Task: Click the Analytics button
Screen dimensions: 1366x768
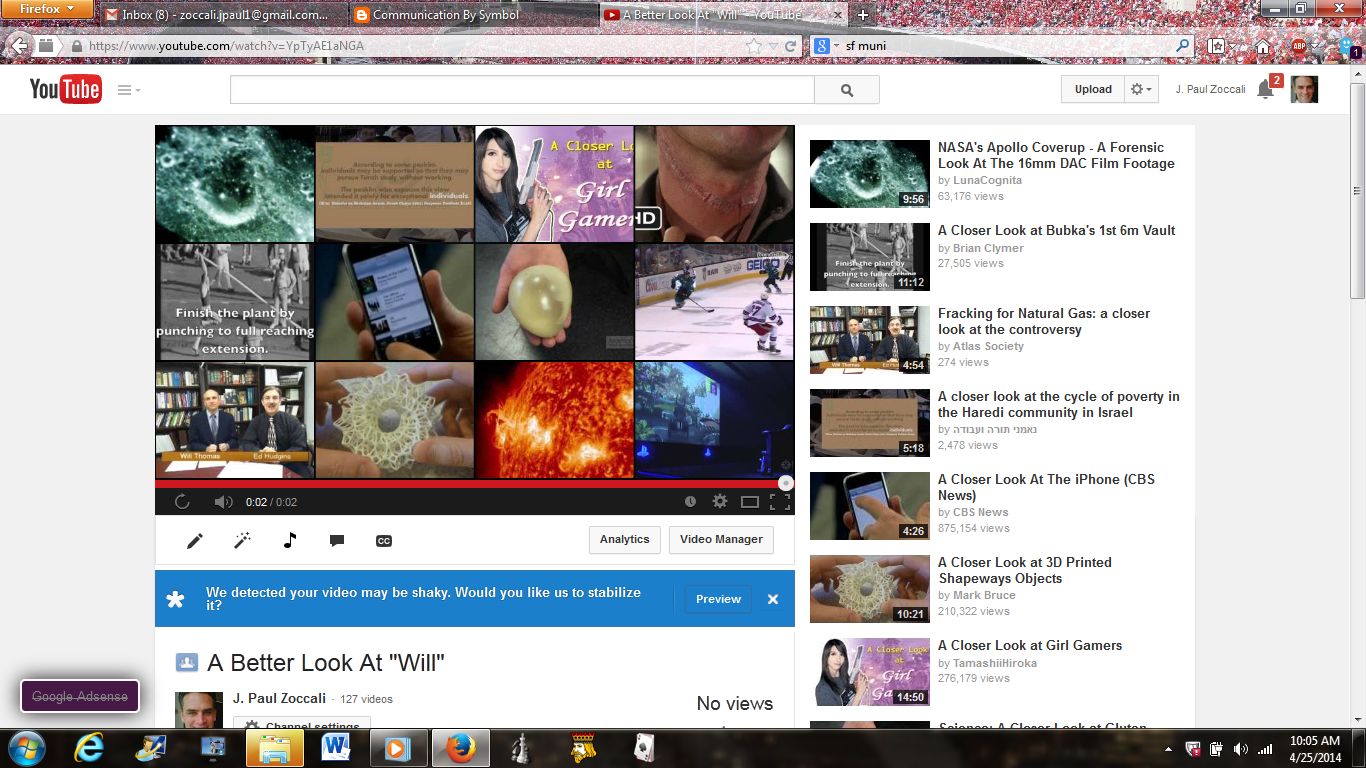Action: click(625, 539)
